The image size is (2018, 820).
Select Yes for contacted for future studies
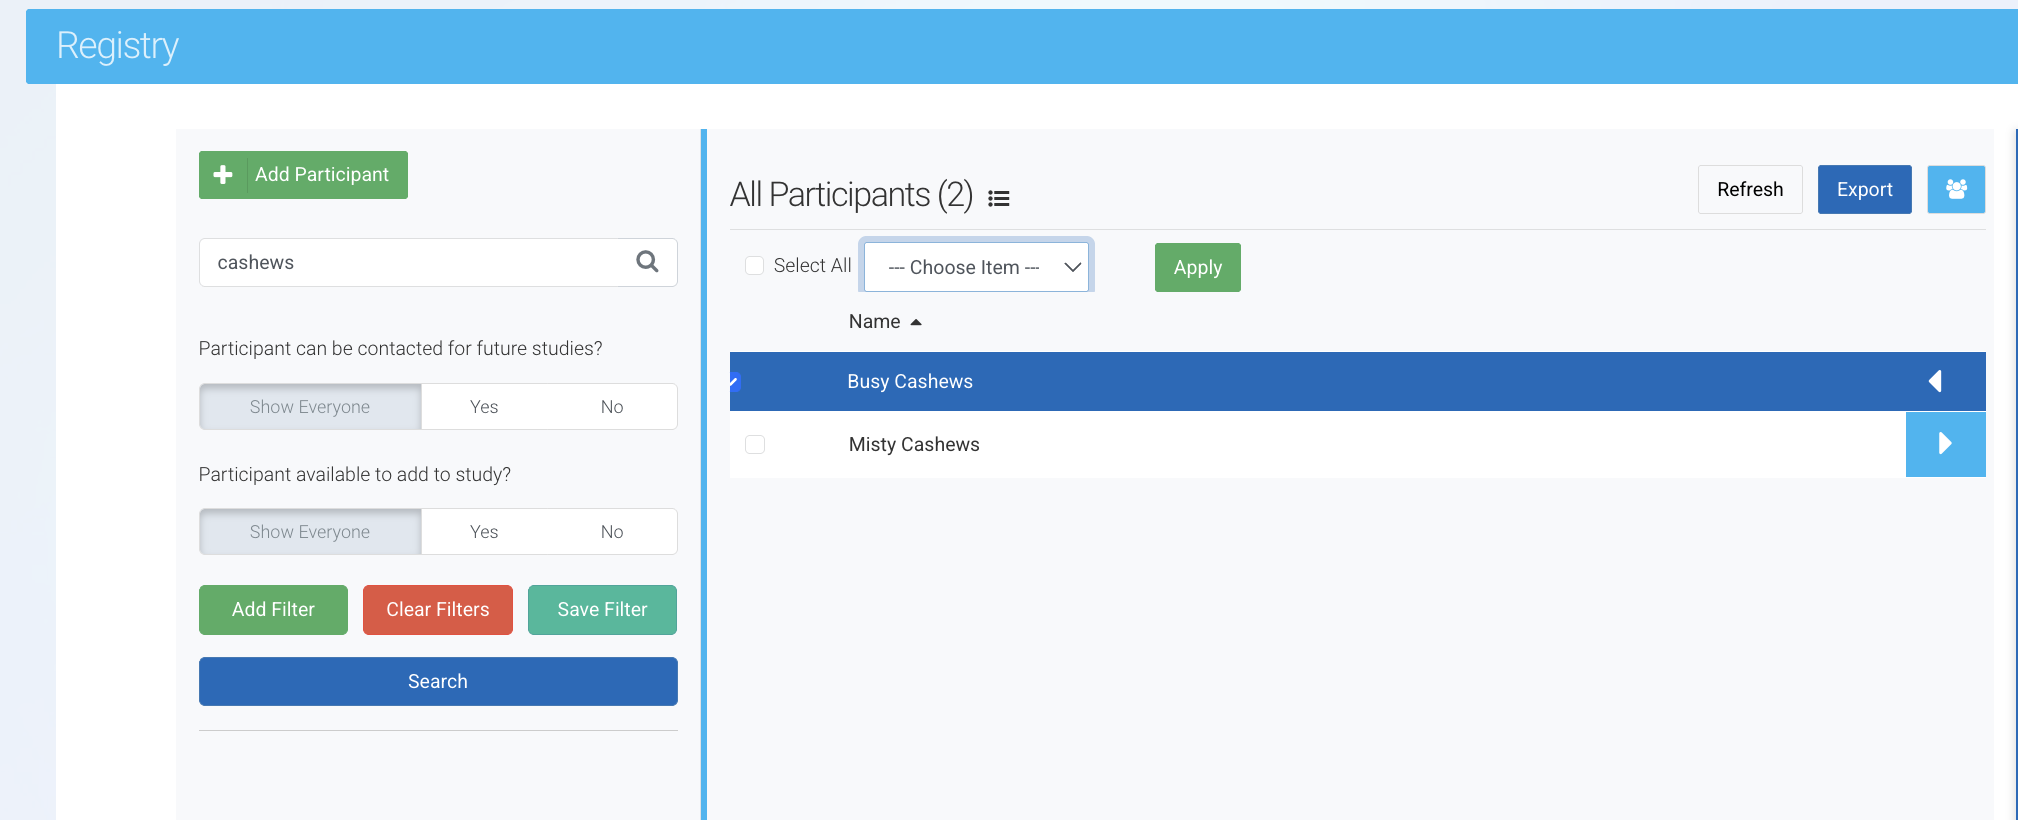(484, 407)
